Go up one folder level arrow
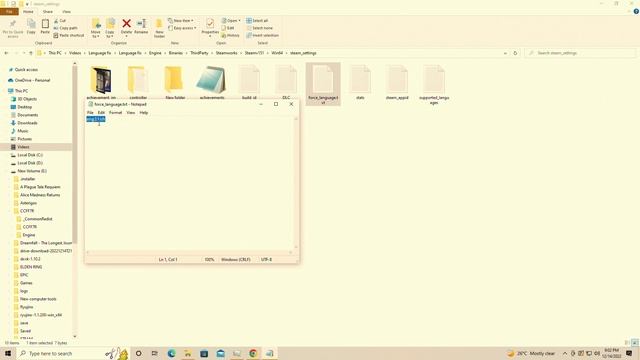Screen dimensions: 640x360 coord(31,53)
